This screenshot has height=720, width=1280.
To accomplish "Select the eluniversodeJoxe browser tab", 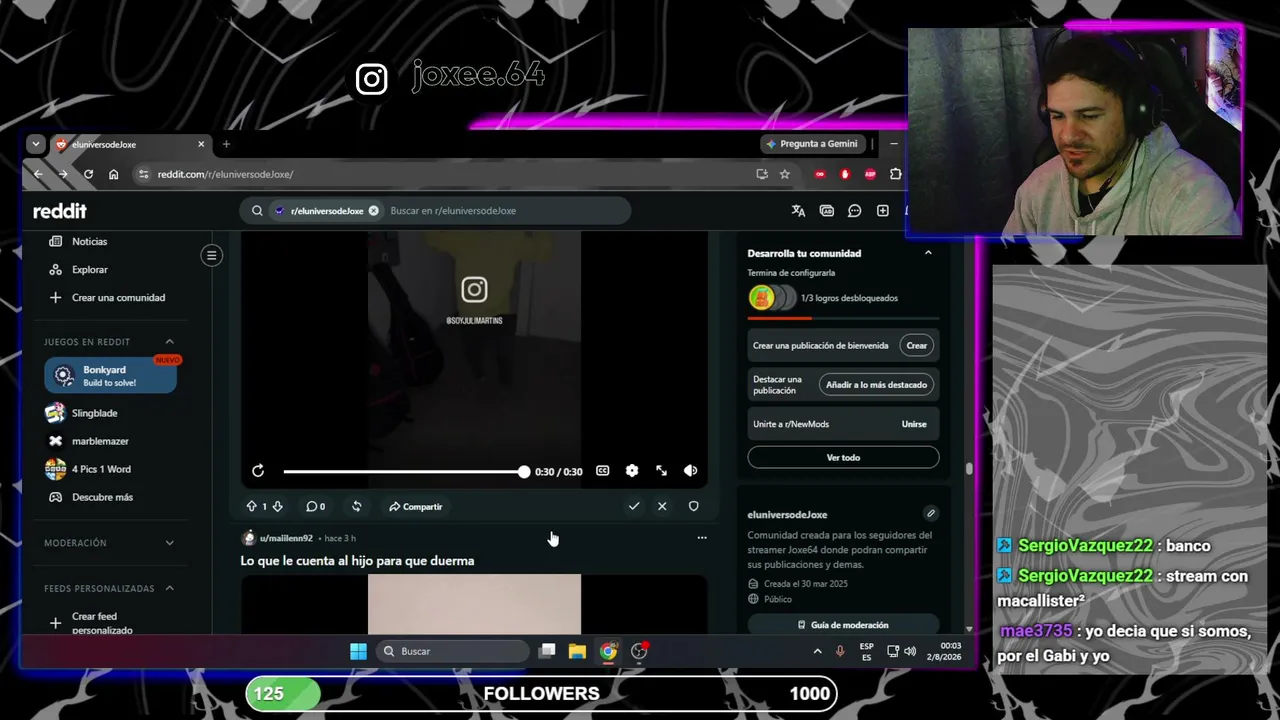I will pyautogui.click(x=130, y=144).
